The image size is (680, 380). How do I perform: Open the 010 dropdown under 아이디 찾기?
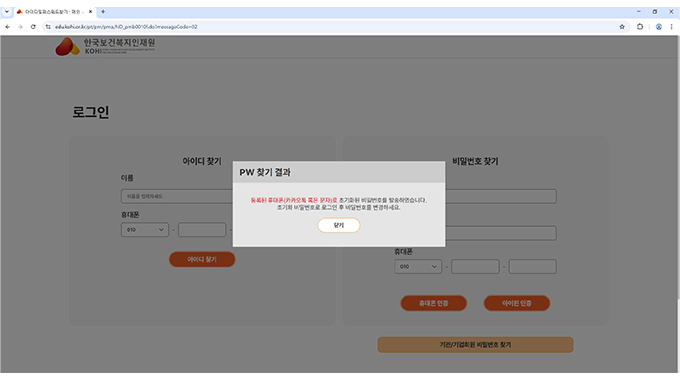click(x=145, y=229)
